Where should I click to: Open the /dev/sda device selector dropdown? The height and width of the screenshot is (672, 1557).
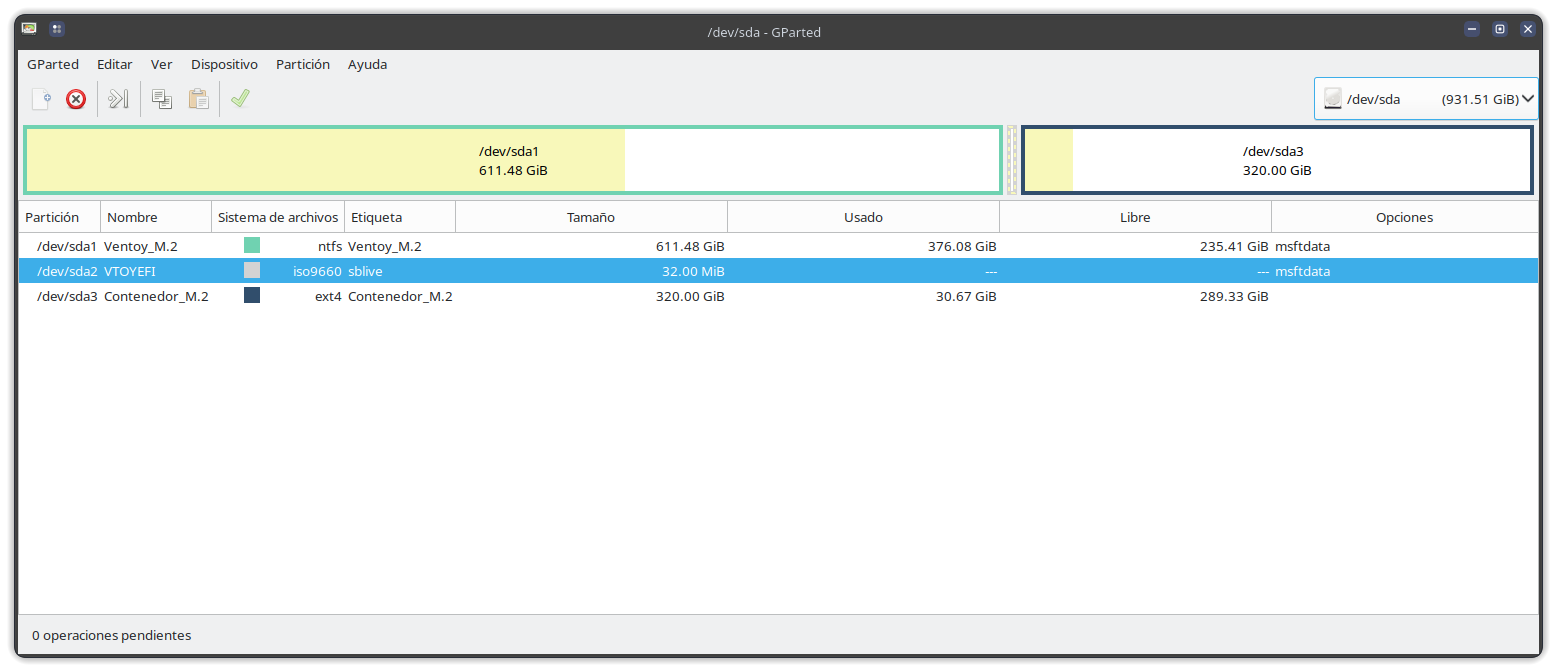coord(1426,99)
